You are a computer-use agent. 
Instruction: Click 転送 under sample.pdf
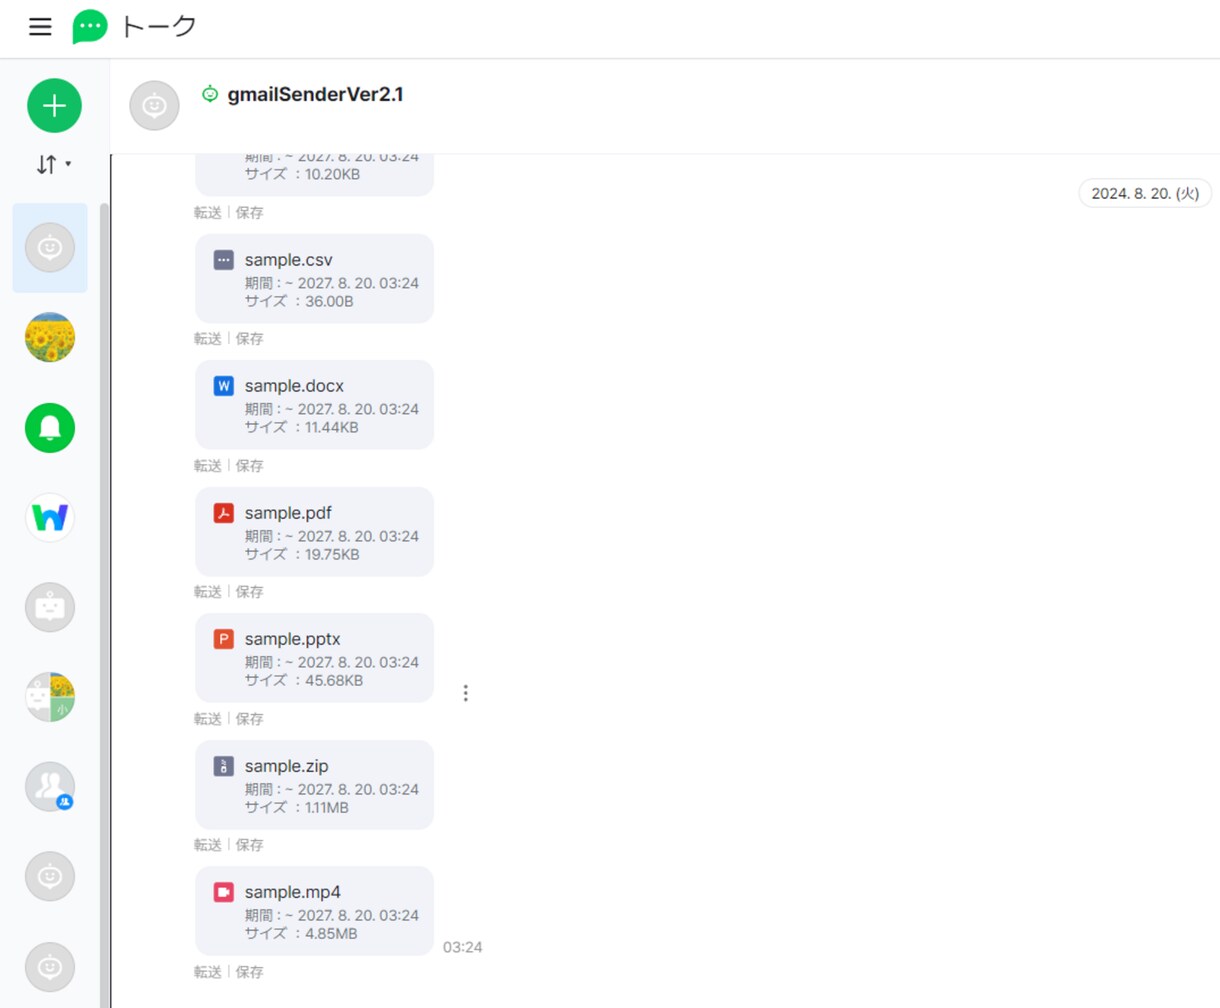(x=208, y=592)
